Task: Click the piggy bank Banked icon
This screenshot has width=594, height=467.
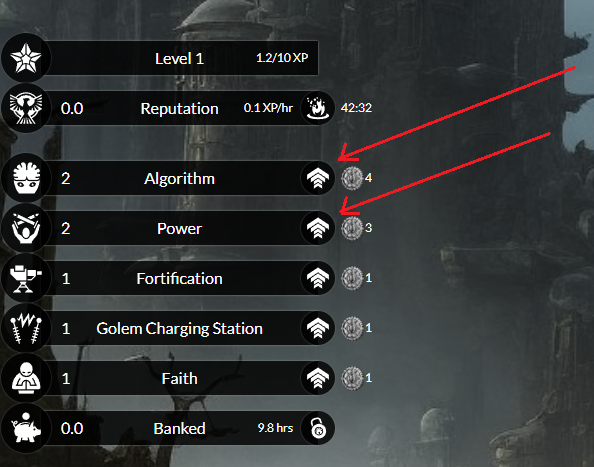Action: [26, 428]
